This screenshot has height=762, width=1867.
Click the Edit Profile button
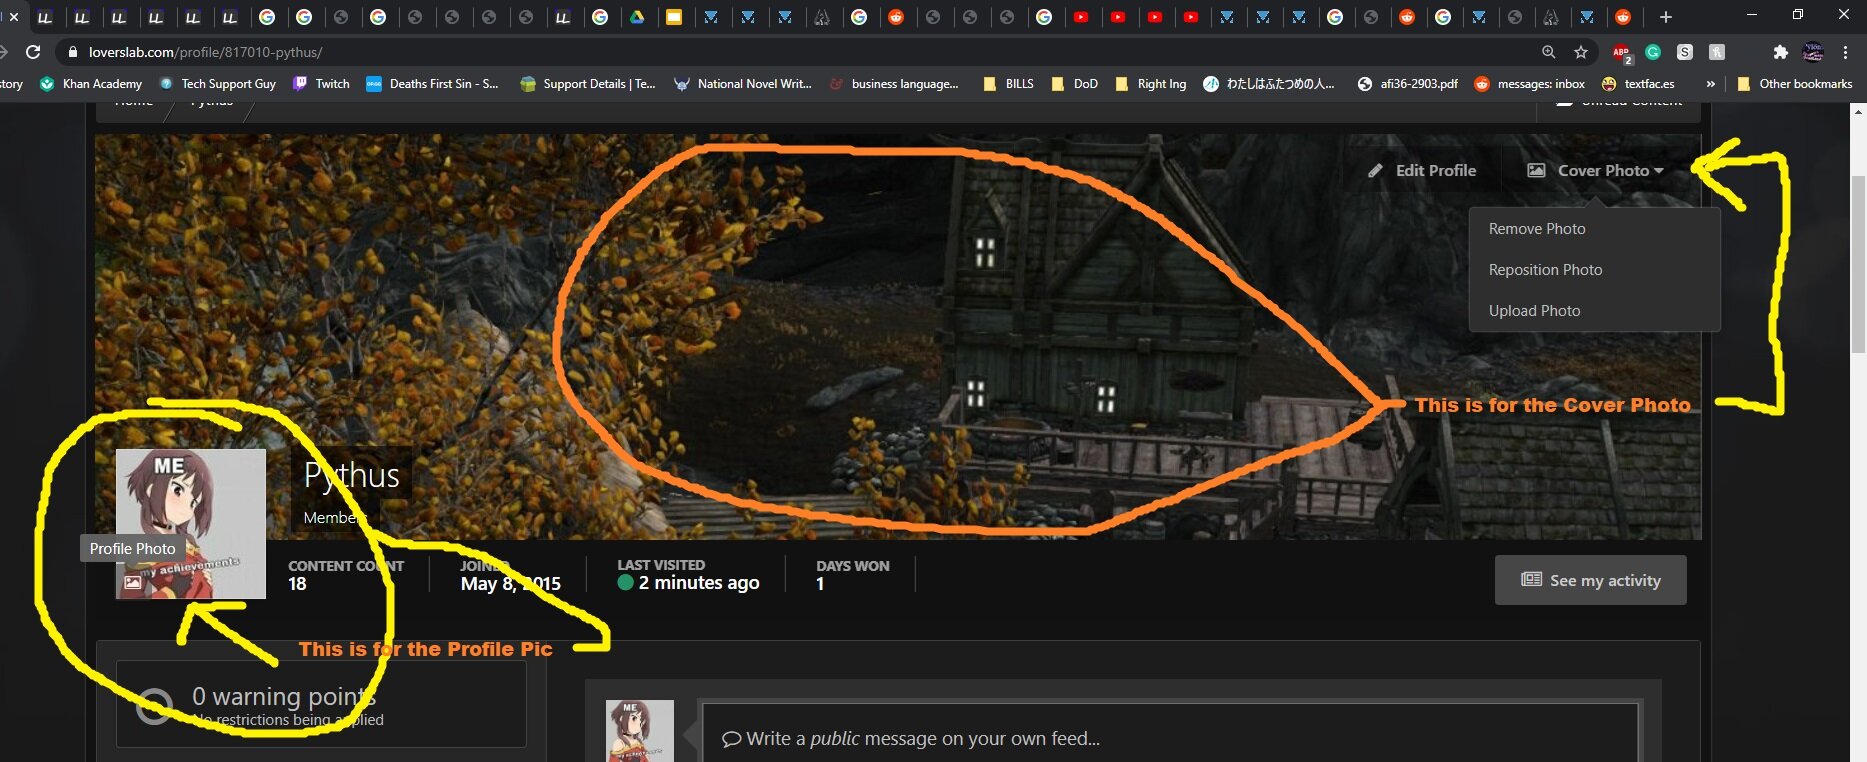[x=1422, y=171]
